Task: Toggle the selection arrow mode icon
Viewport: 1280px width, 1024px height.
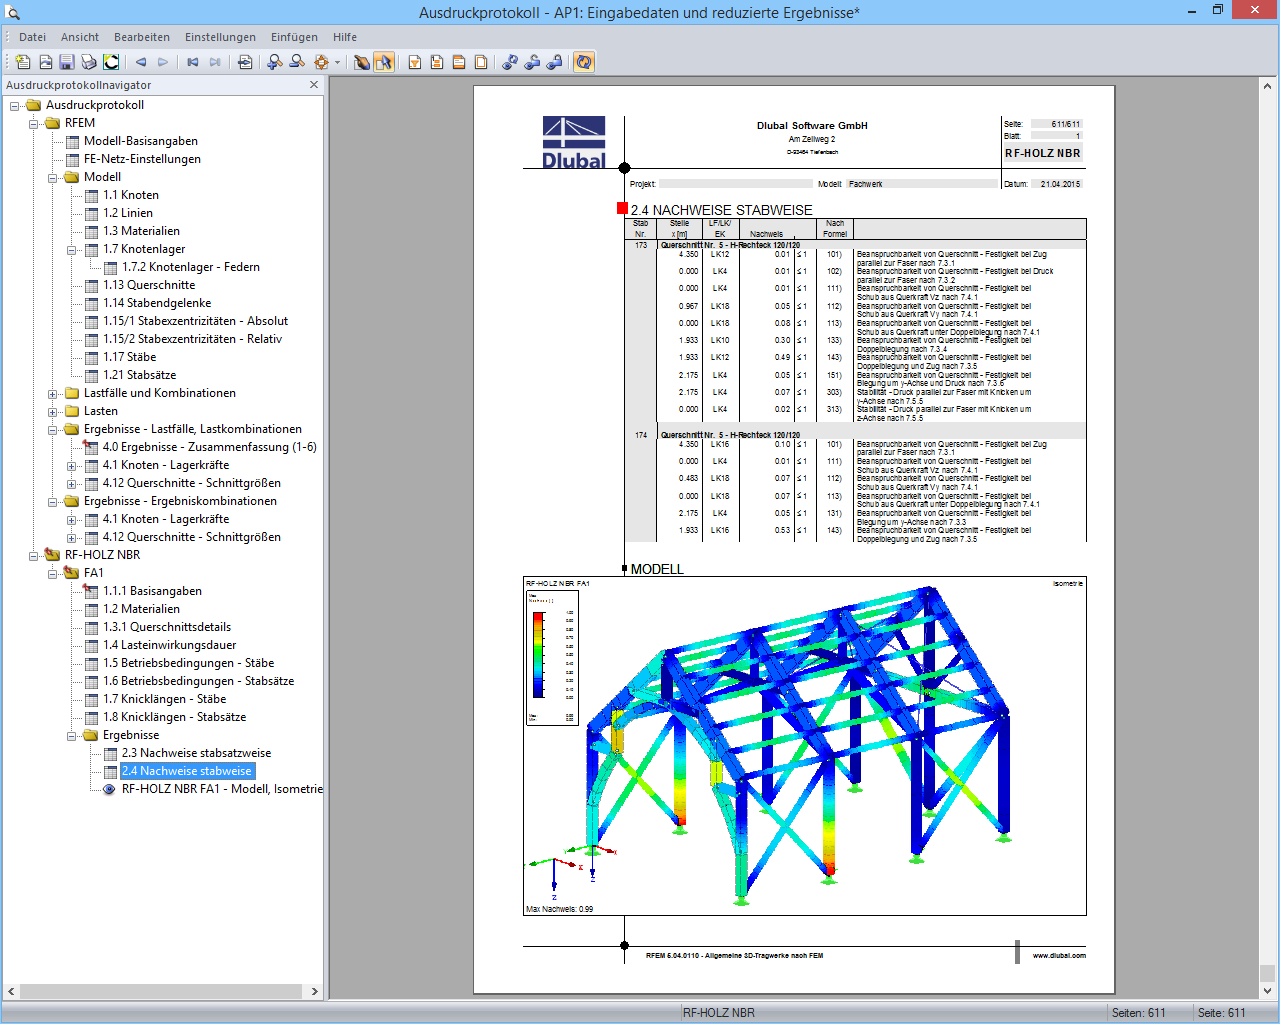Action: point(384,62)
